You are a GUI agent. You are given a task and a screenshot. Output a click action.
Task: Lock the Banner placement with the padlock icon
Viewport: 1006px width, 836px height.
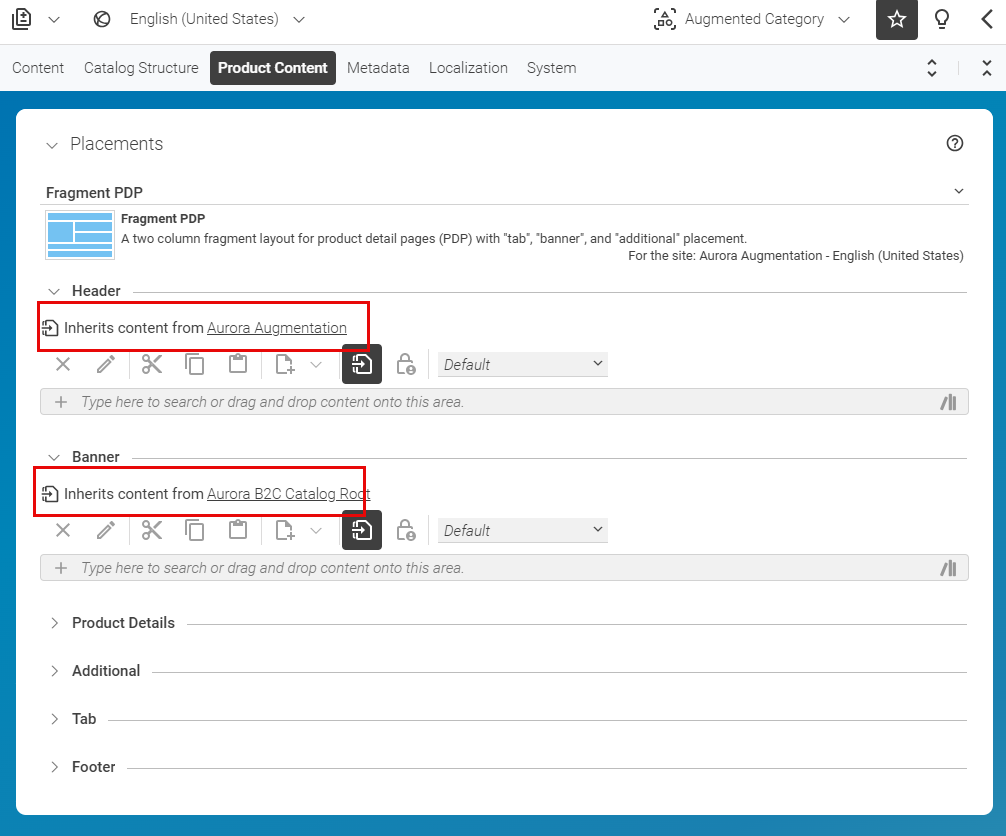coord(406,530)
